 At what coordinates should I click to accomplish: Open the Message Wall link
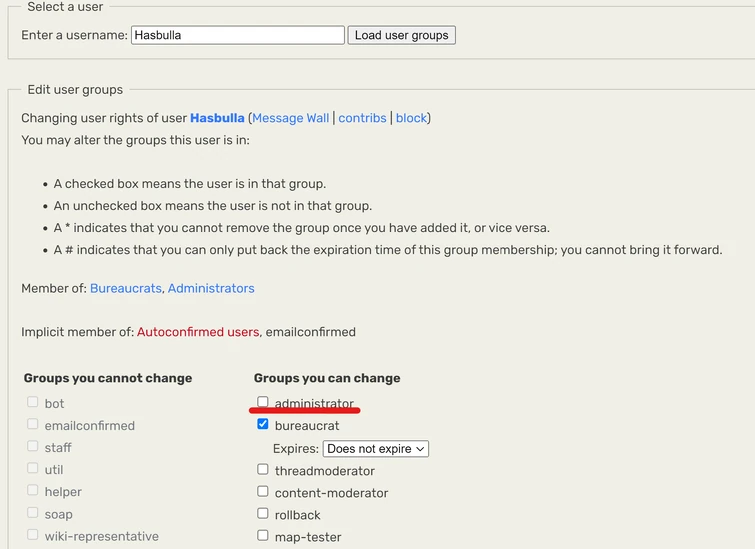291,118
